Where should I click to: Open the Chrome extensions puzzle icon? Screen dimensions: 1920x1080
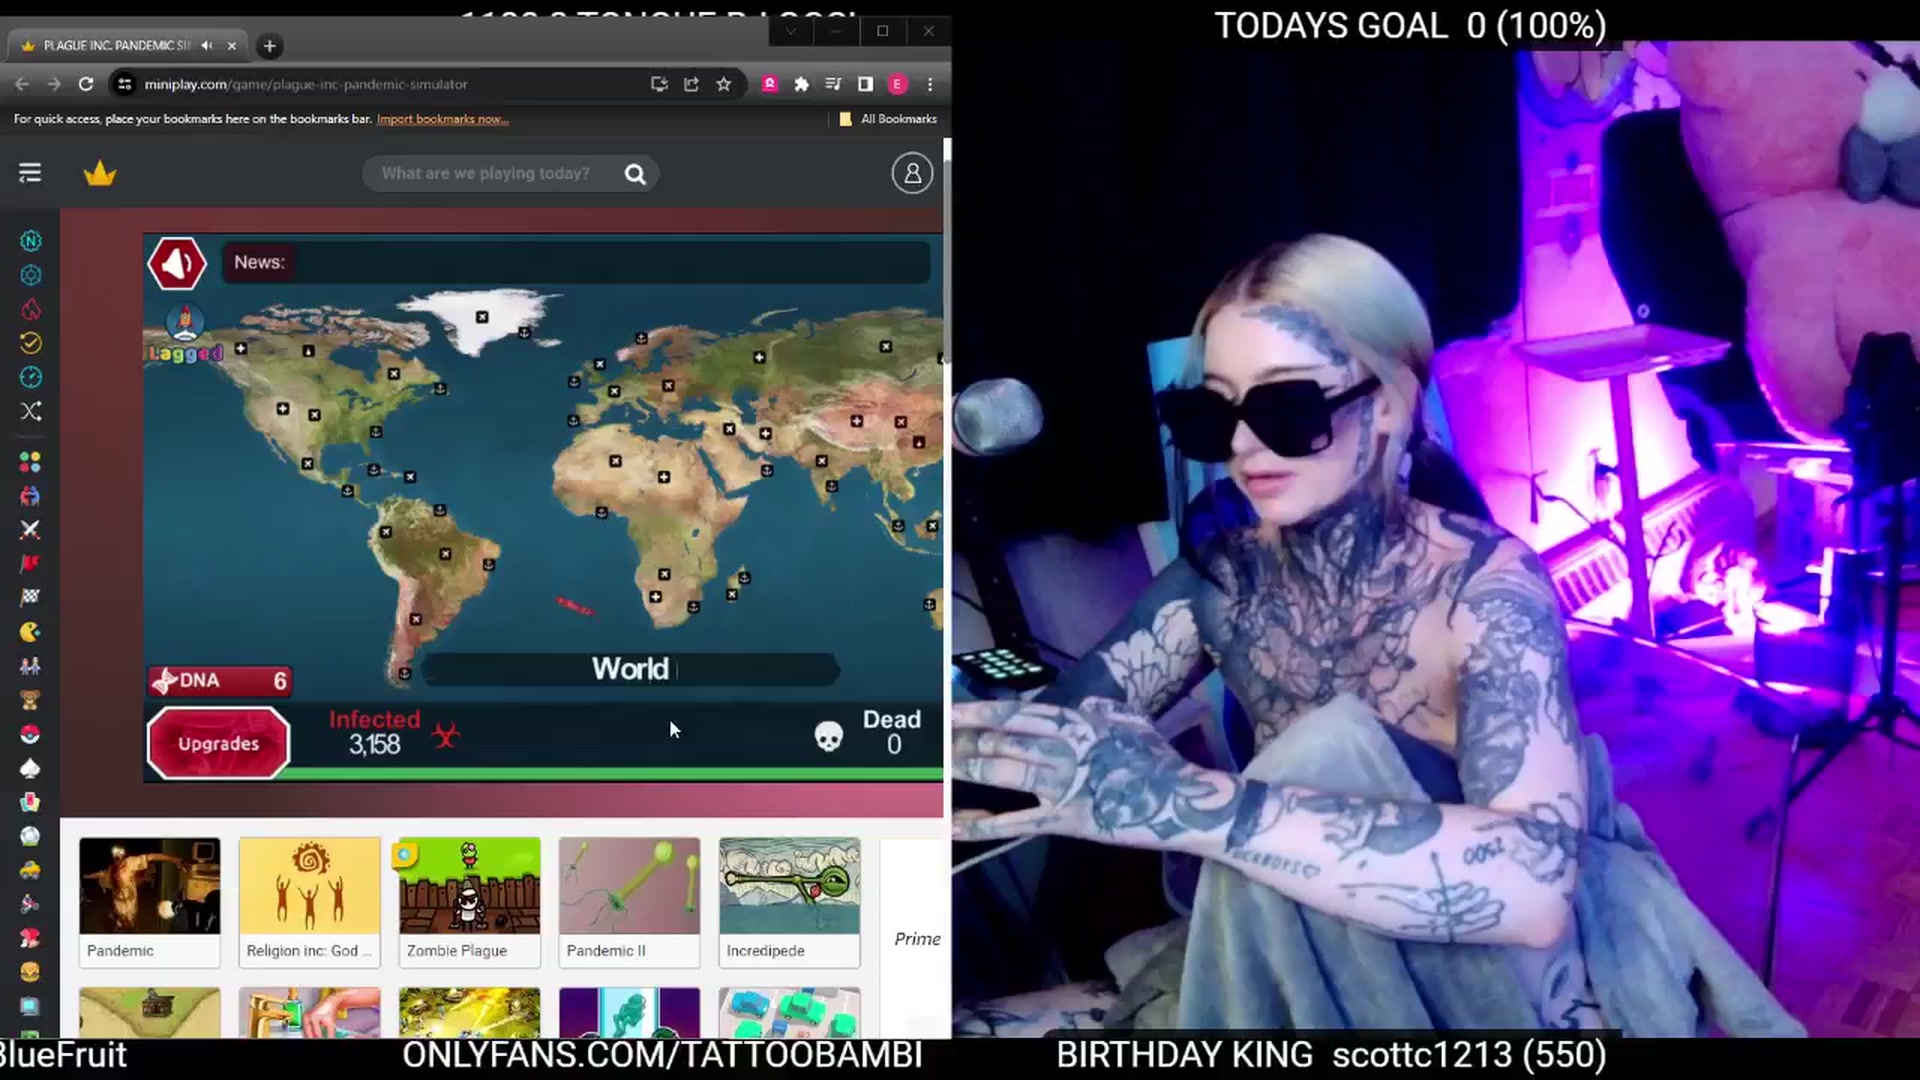pyautogui.click(x=801, y=84)
